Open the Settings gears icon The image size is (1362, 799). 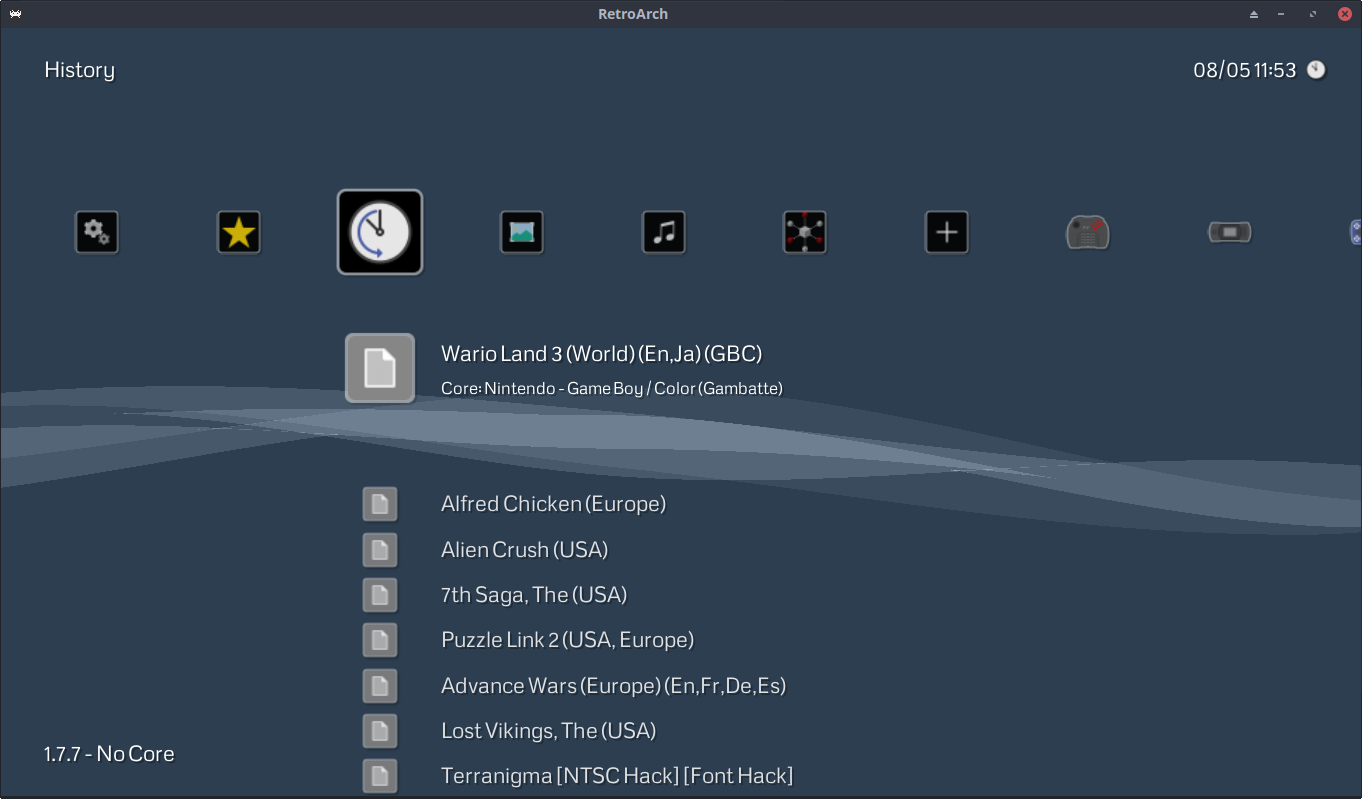click(97, 233)
